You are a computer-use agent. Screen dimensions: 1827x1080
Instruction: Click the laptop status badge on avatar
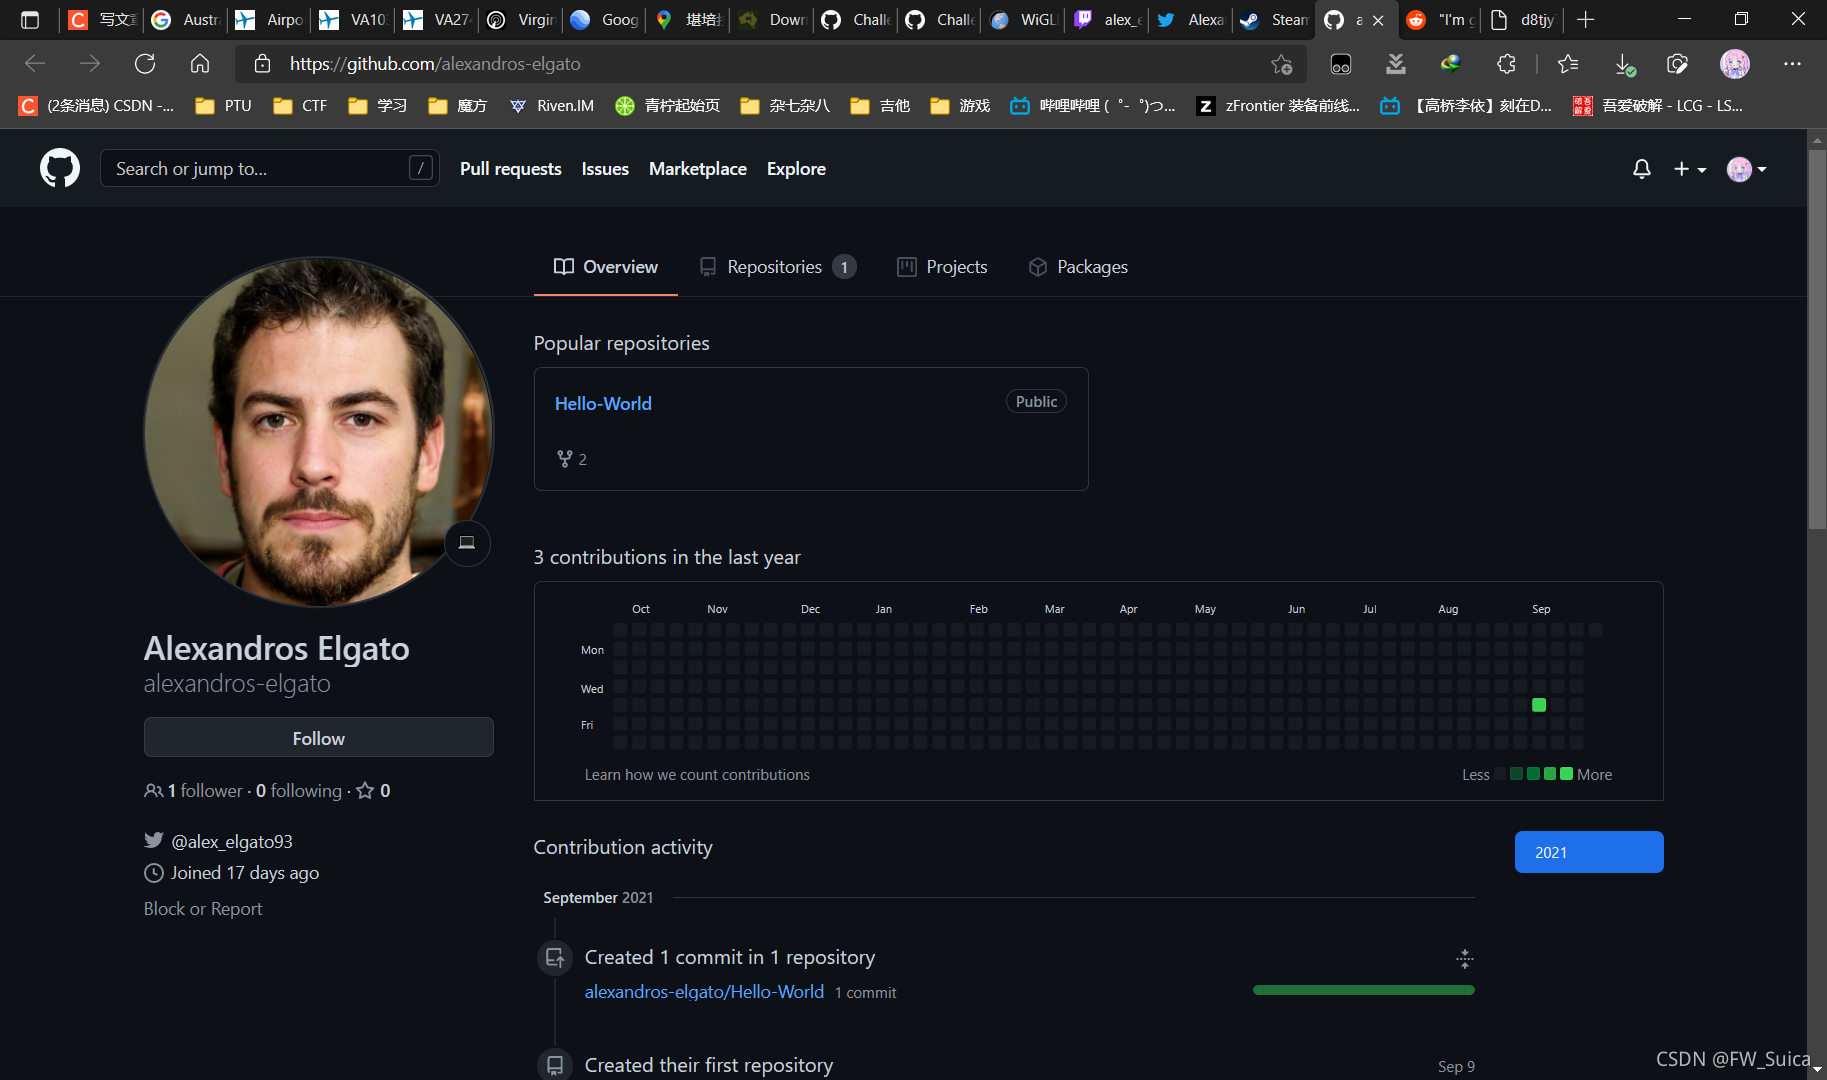point(467,543)
